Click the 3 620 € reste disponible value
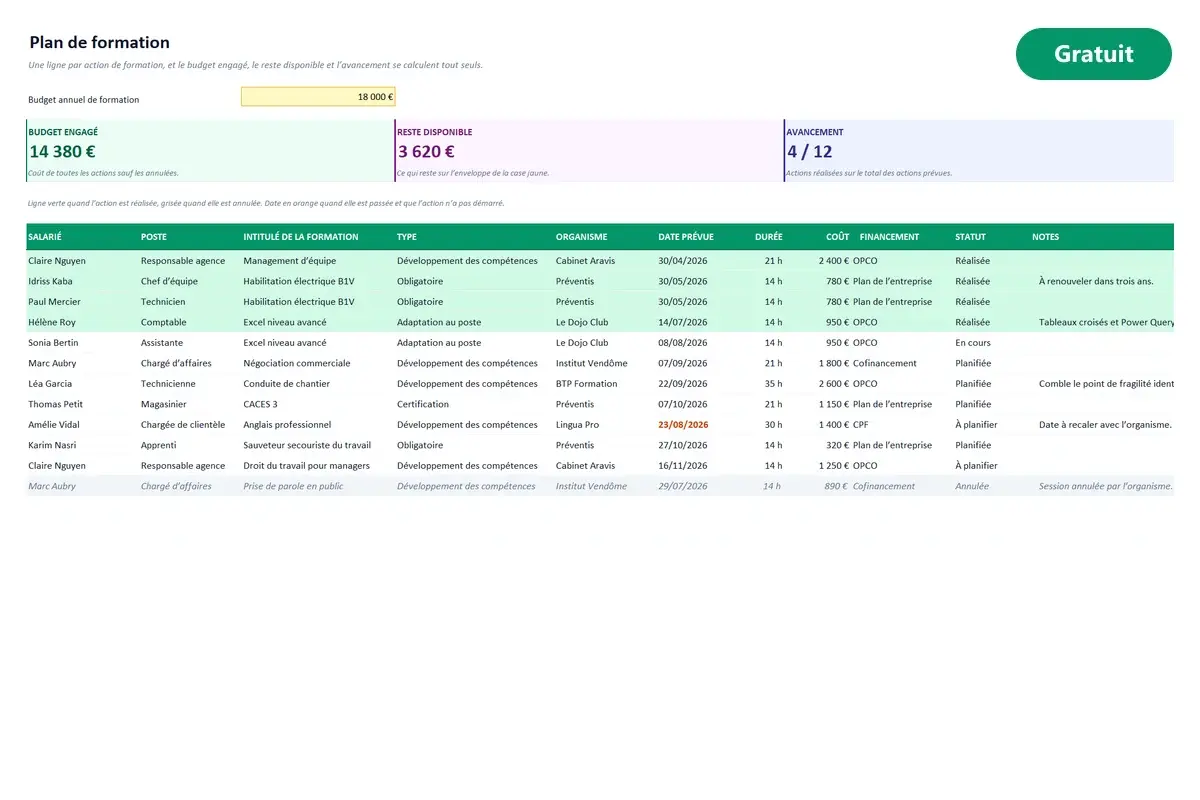1200x800 pixels. pos(426,152)
